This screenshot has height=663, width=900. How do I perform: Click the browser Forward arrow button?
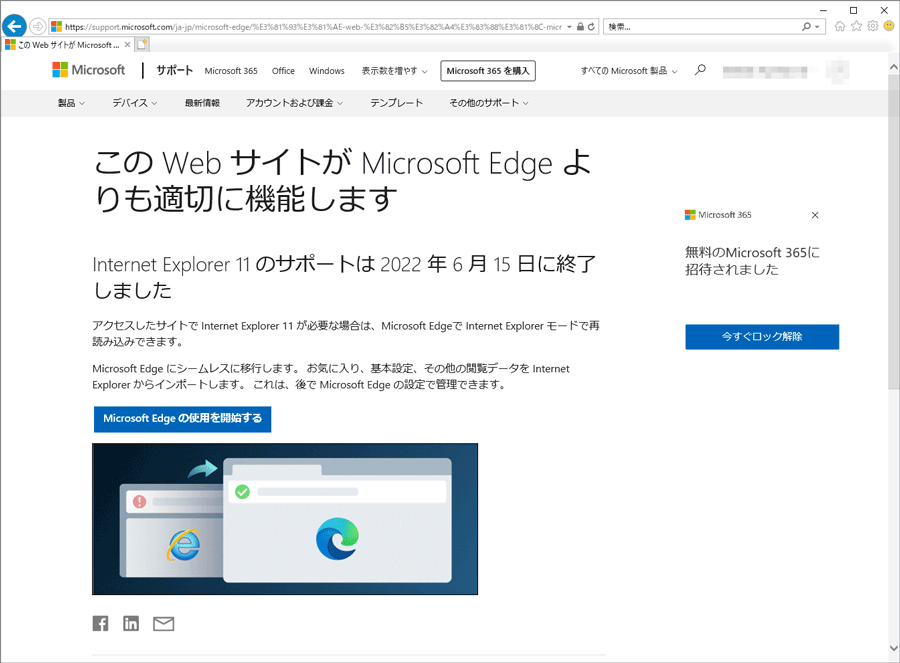37,26
